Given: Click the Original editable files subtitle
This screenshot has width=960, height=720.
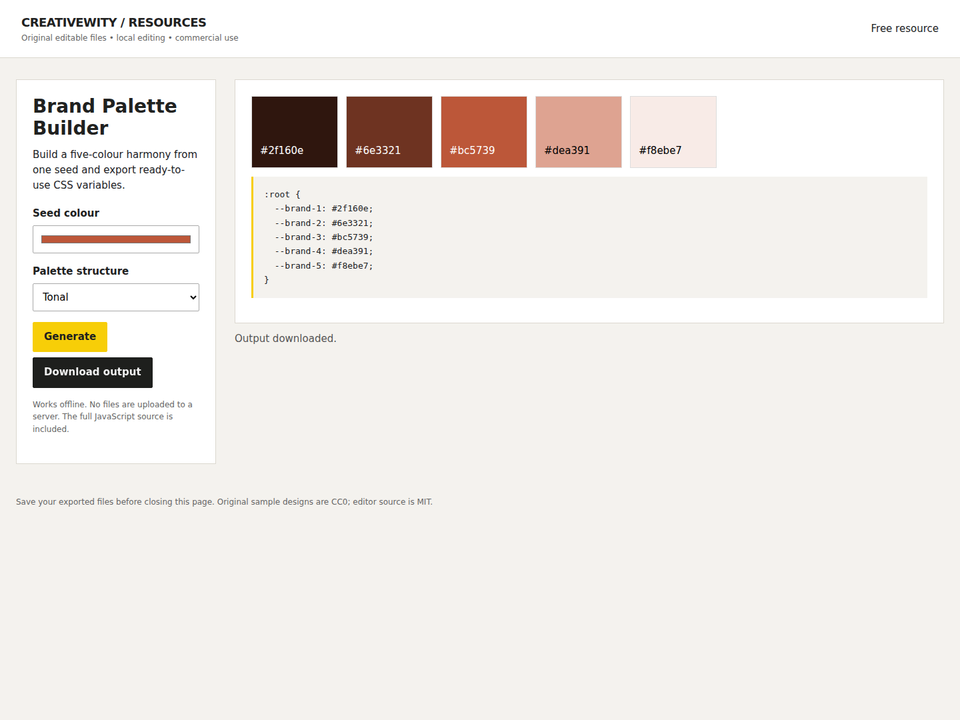Looking at the screenshot, I should [130, 38].
